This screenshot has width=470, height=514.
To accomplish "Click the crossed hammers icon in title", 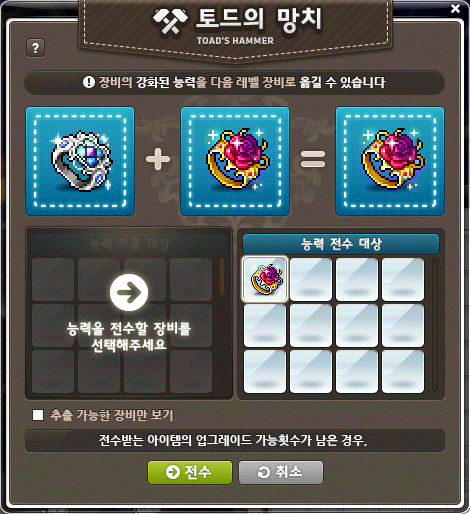I will (170, 21).
